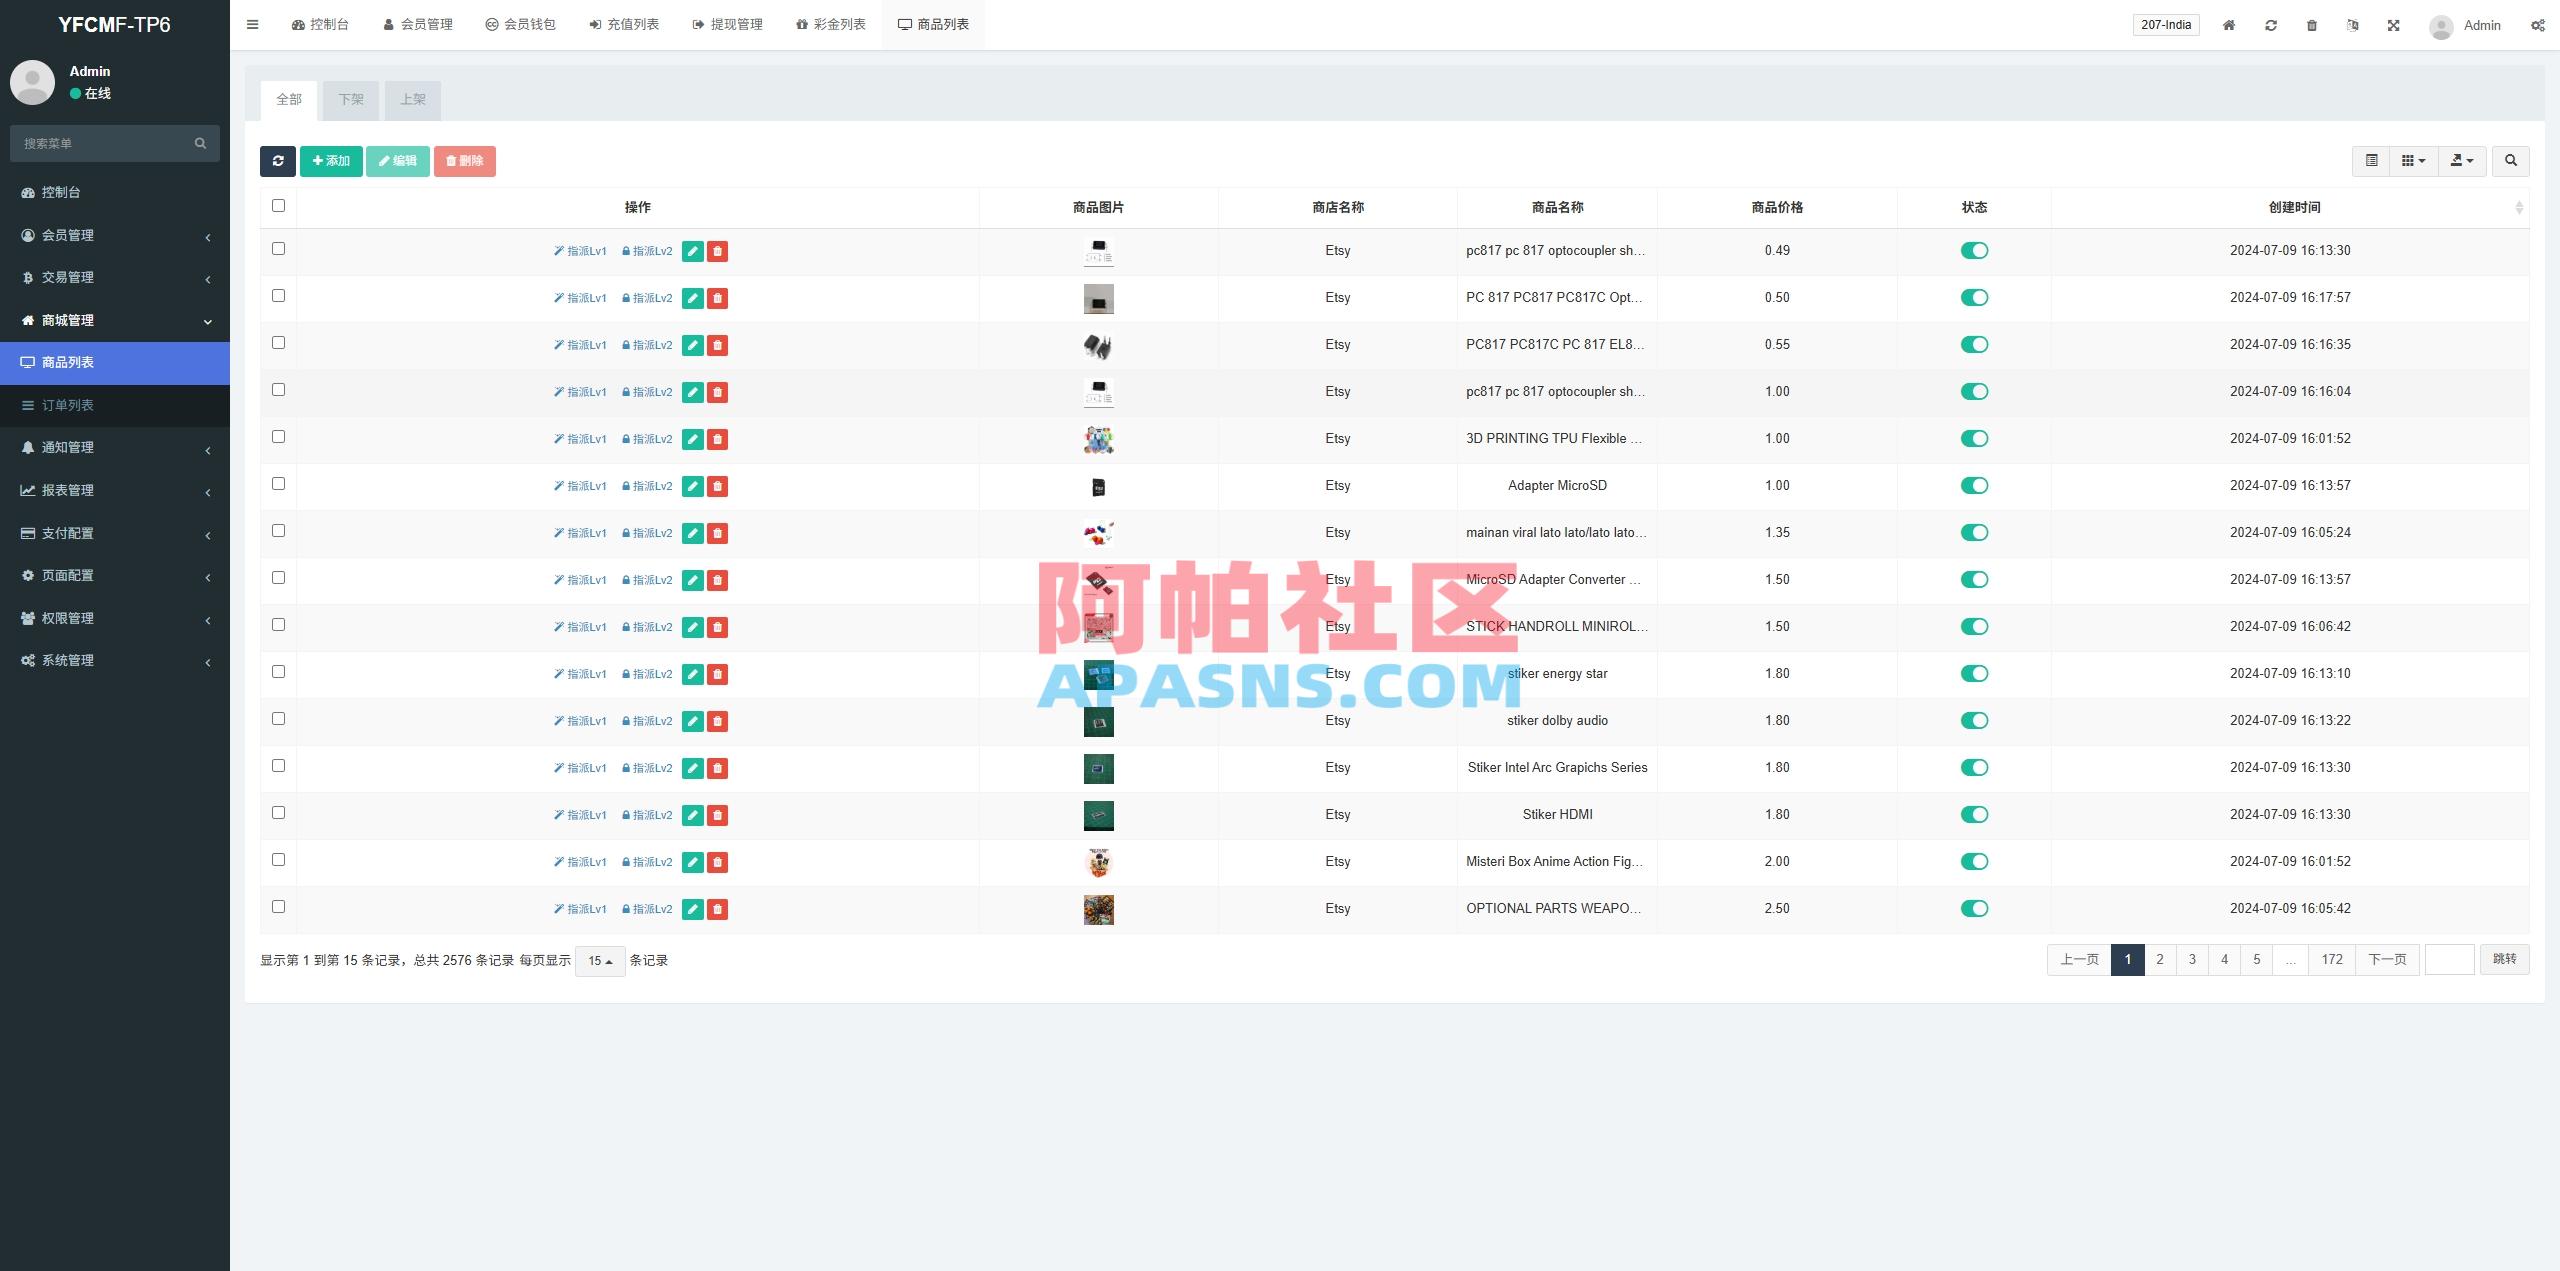Toggle fullscreen with the expand icon

(2394, 25)
